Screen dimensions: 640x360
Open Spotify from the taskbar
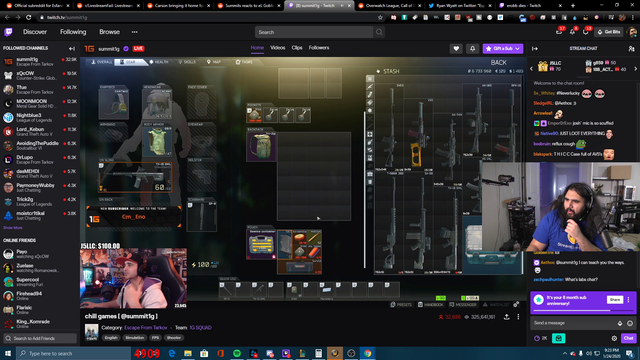[237, 353]
